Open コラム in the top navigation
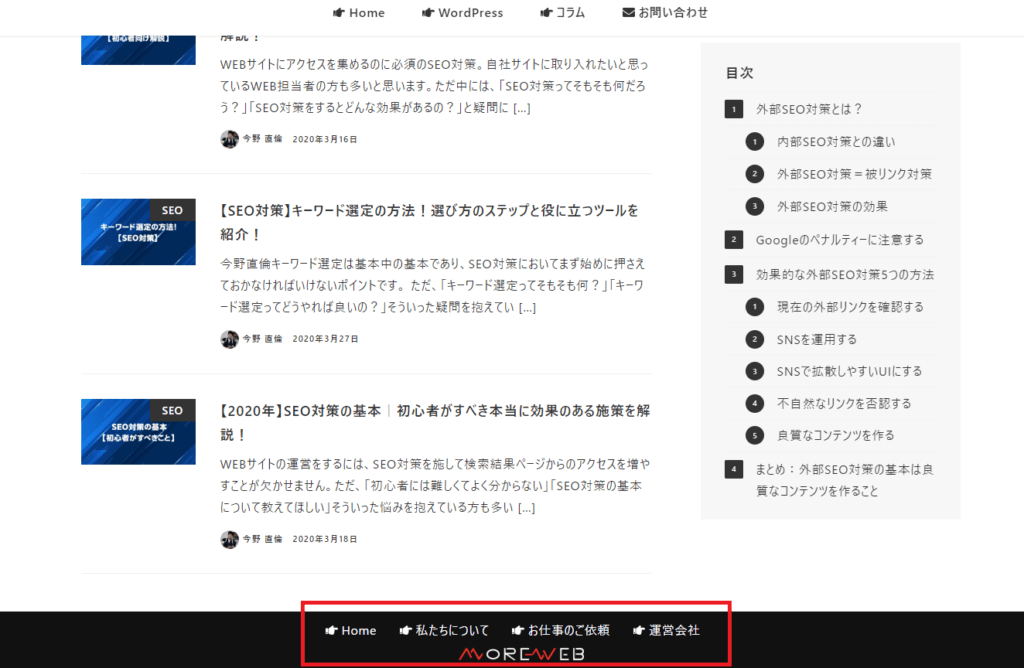 click(570, 12)
